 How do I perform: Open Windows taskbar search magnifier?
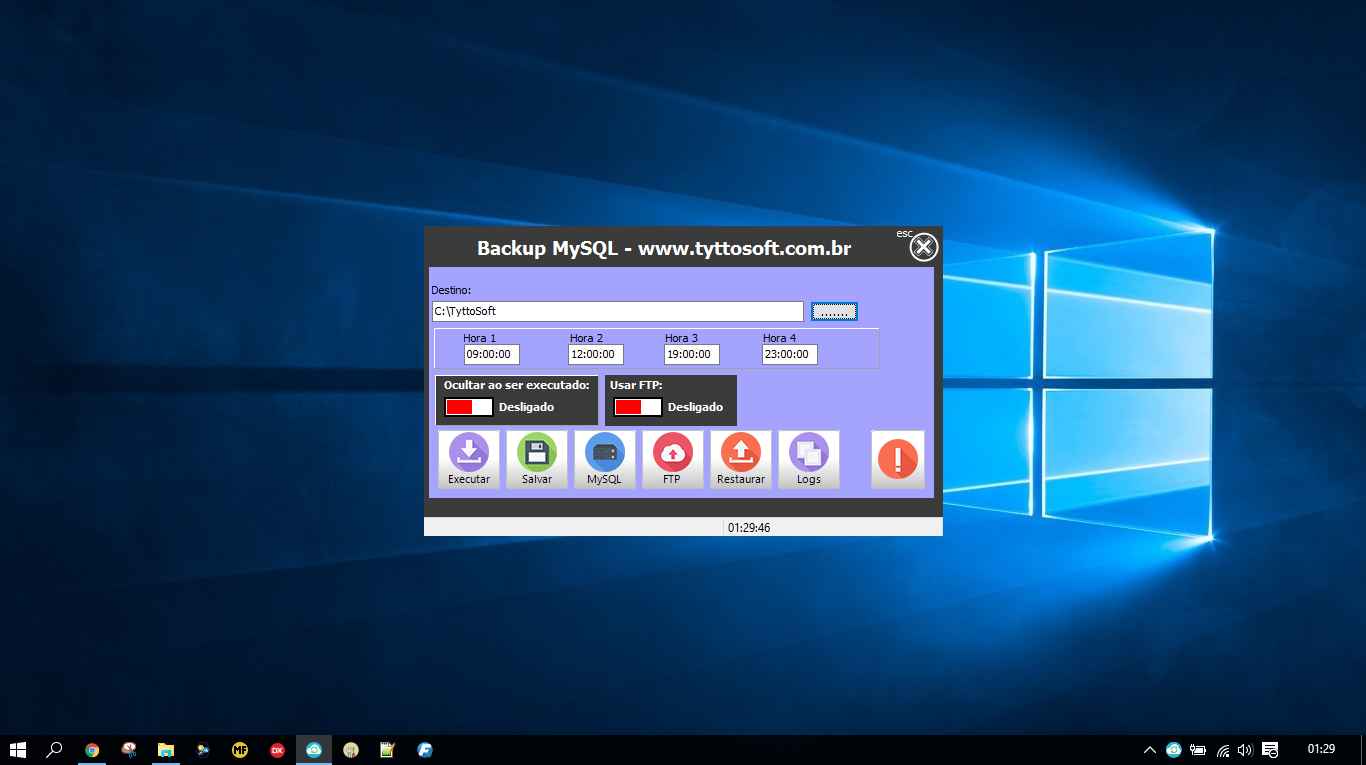pyautogui.click(x=55, y=749)
